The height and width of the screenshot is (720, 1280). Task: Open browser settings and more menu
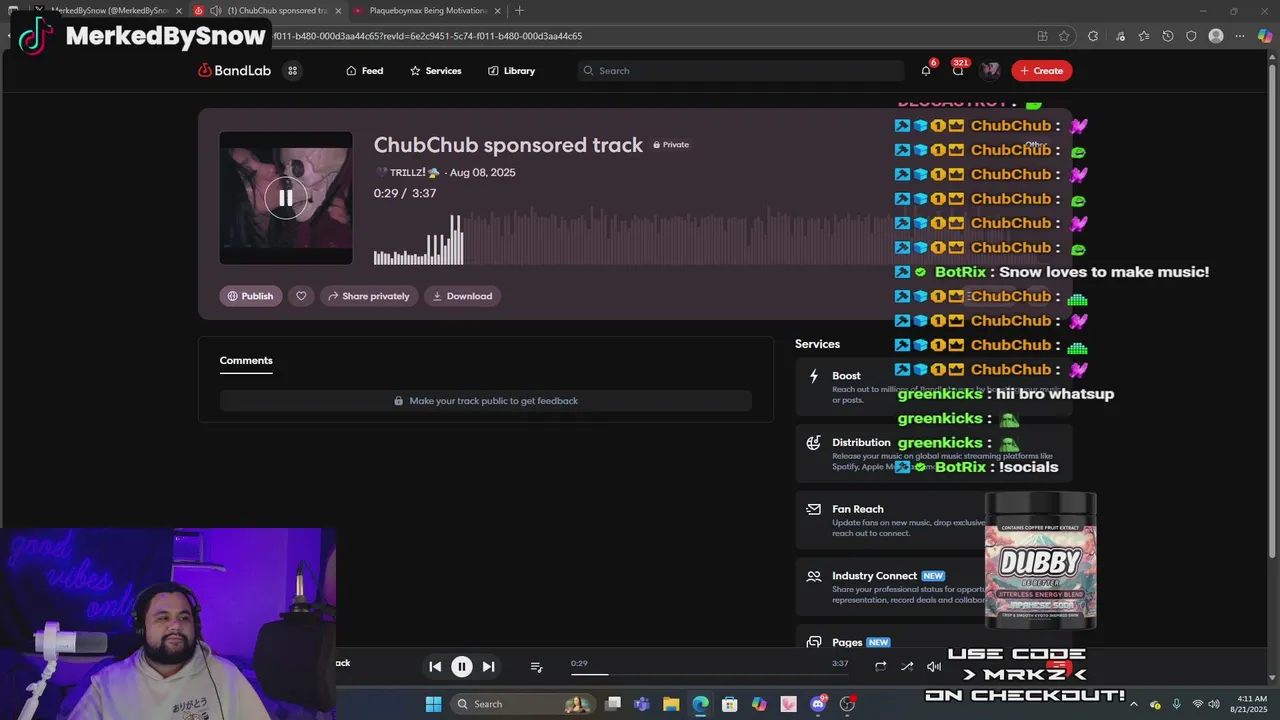1241,36
